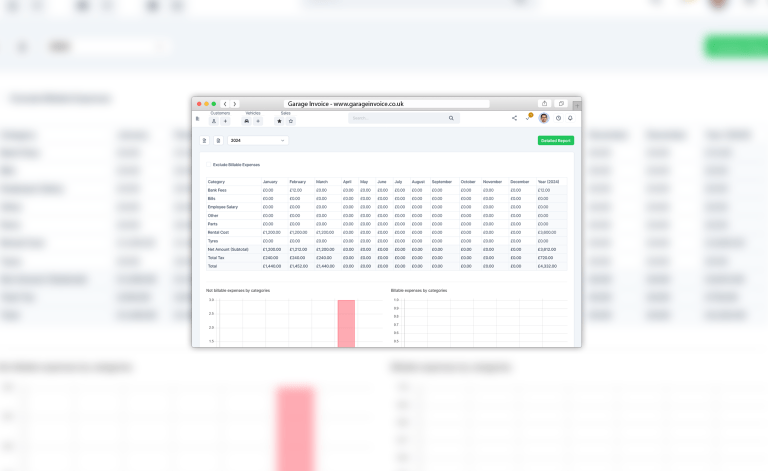
Task: Click the pink bar in expenses chart
Action: point(346,323)
